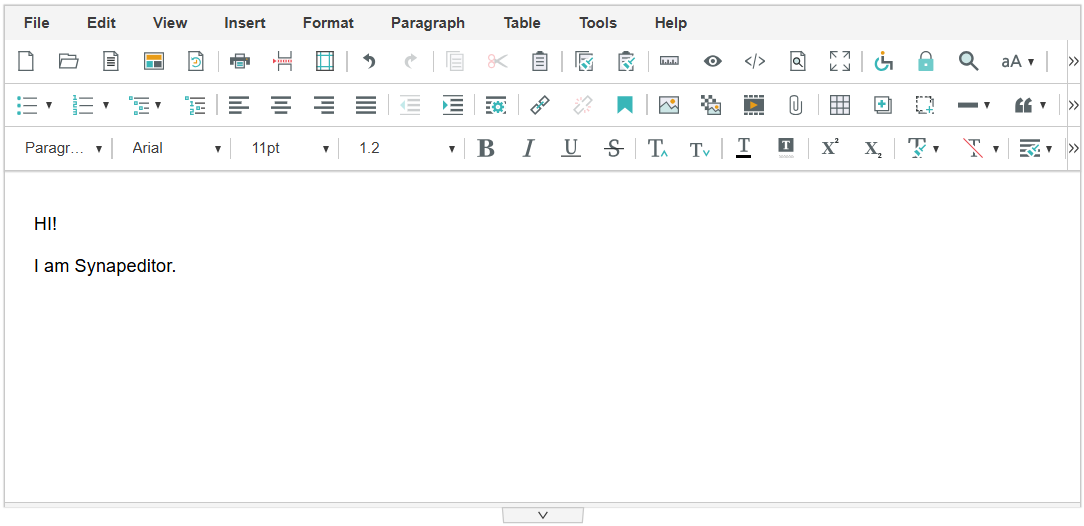
Task: Open the 11pt font size dropdown
Action: [290, 148]
